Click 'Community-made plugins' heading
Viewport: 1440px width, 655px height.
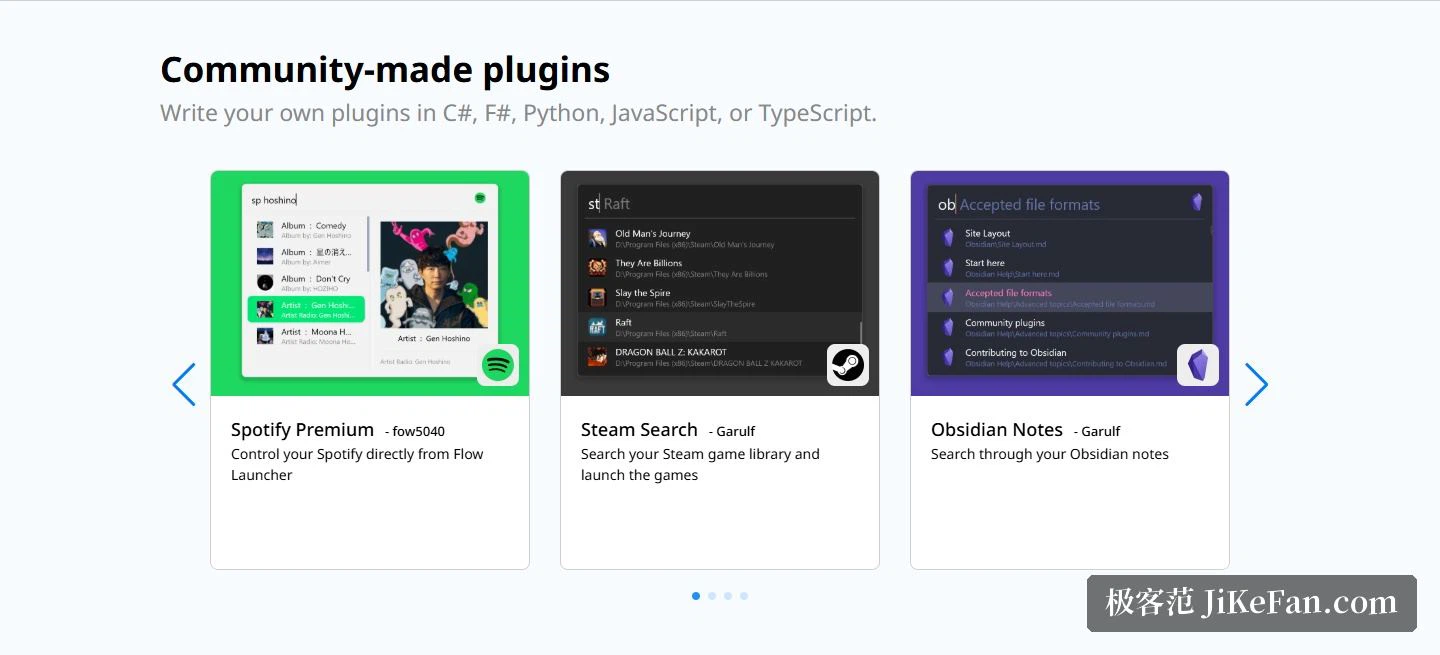[385, 70]
